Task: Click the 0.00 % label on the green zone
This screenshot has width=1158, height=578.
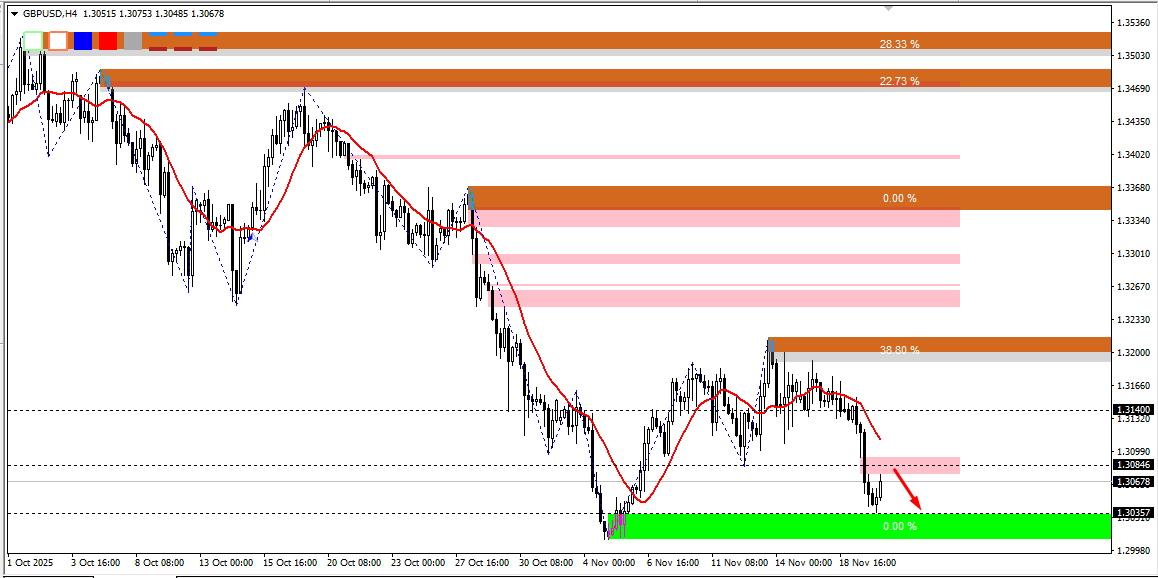Action: (900, 526)
